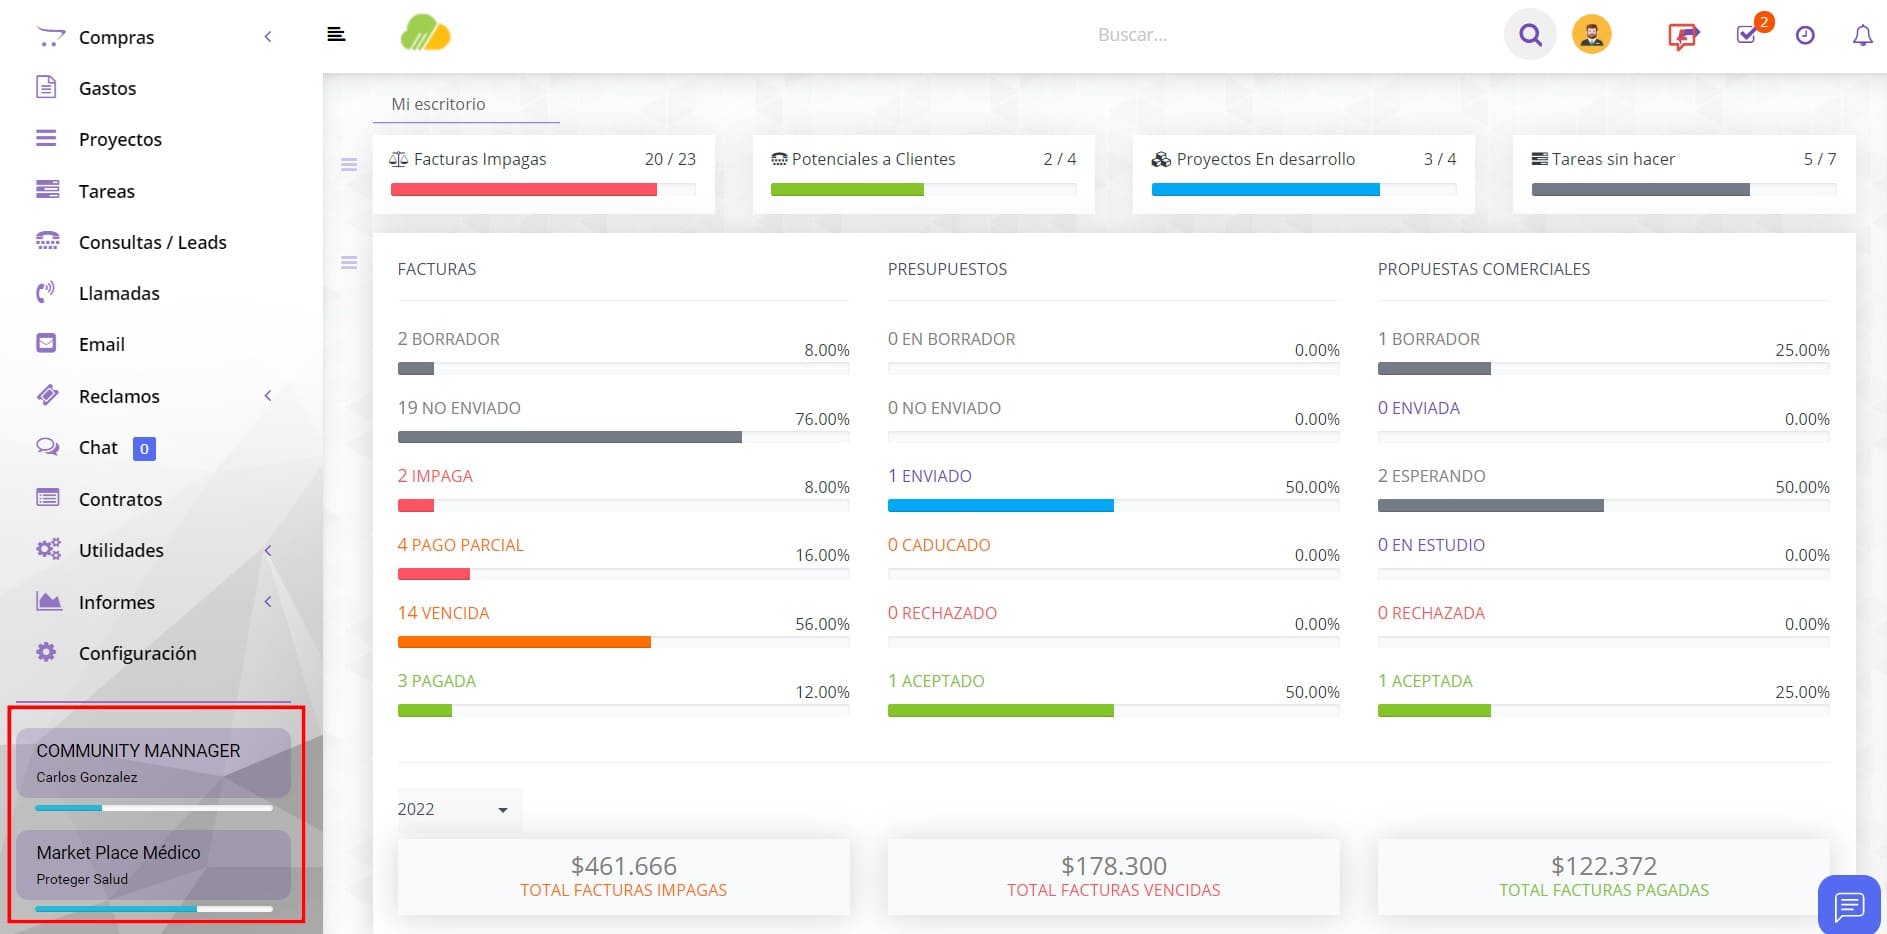Click the purple search magnifier icon

coord(1530,35)
